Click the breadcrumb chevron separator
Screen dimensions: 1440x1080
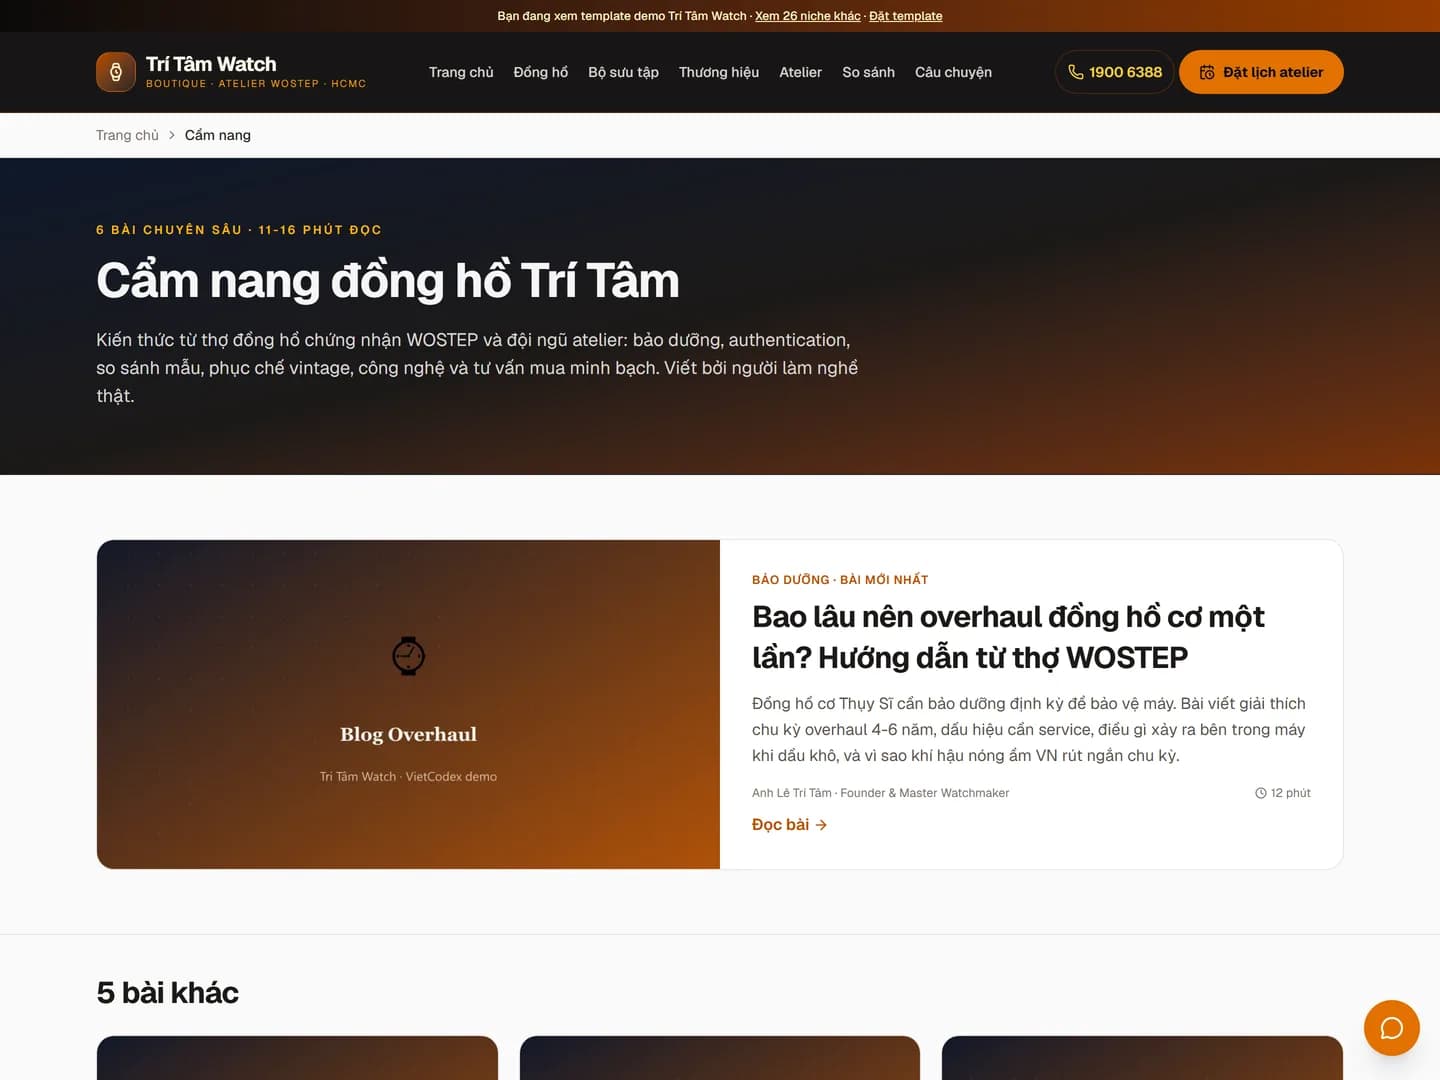click(x=172, y=135)
